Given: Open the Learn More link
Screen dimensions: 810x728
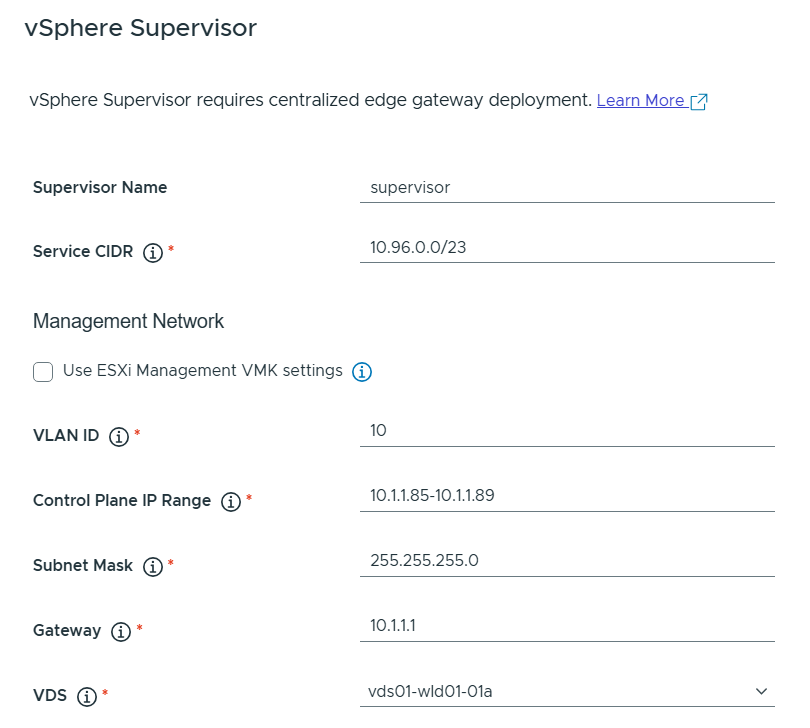Looking at the screenshot, I should (640, 101).
